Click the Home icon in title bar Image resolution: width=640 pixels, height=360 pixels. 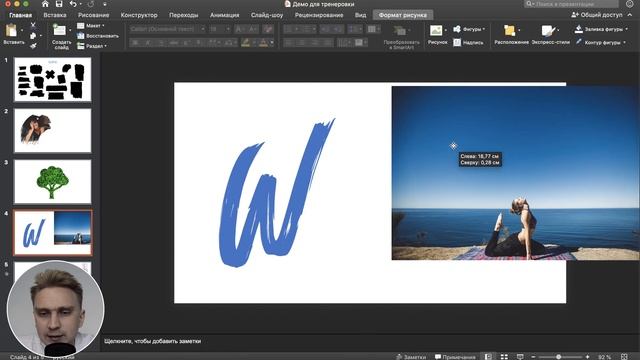45,4
